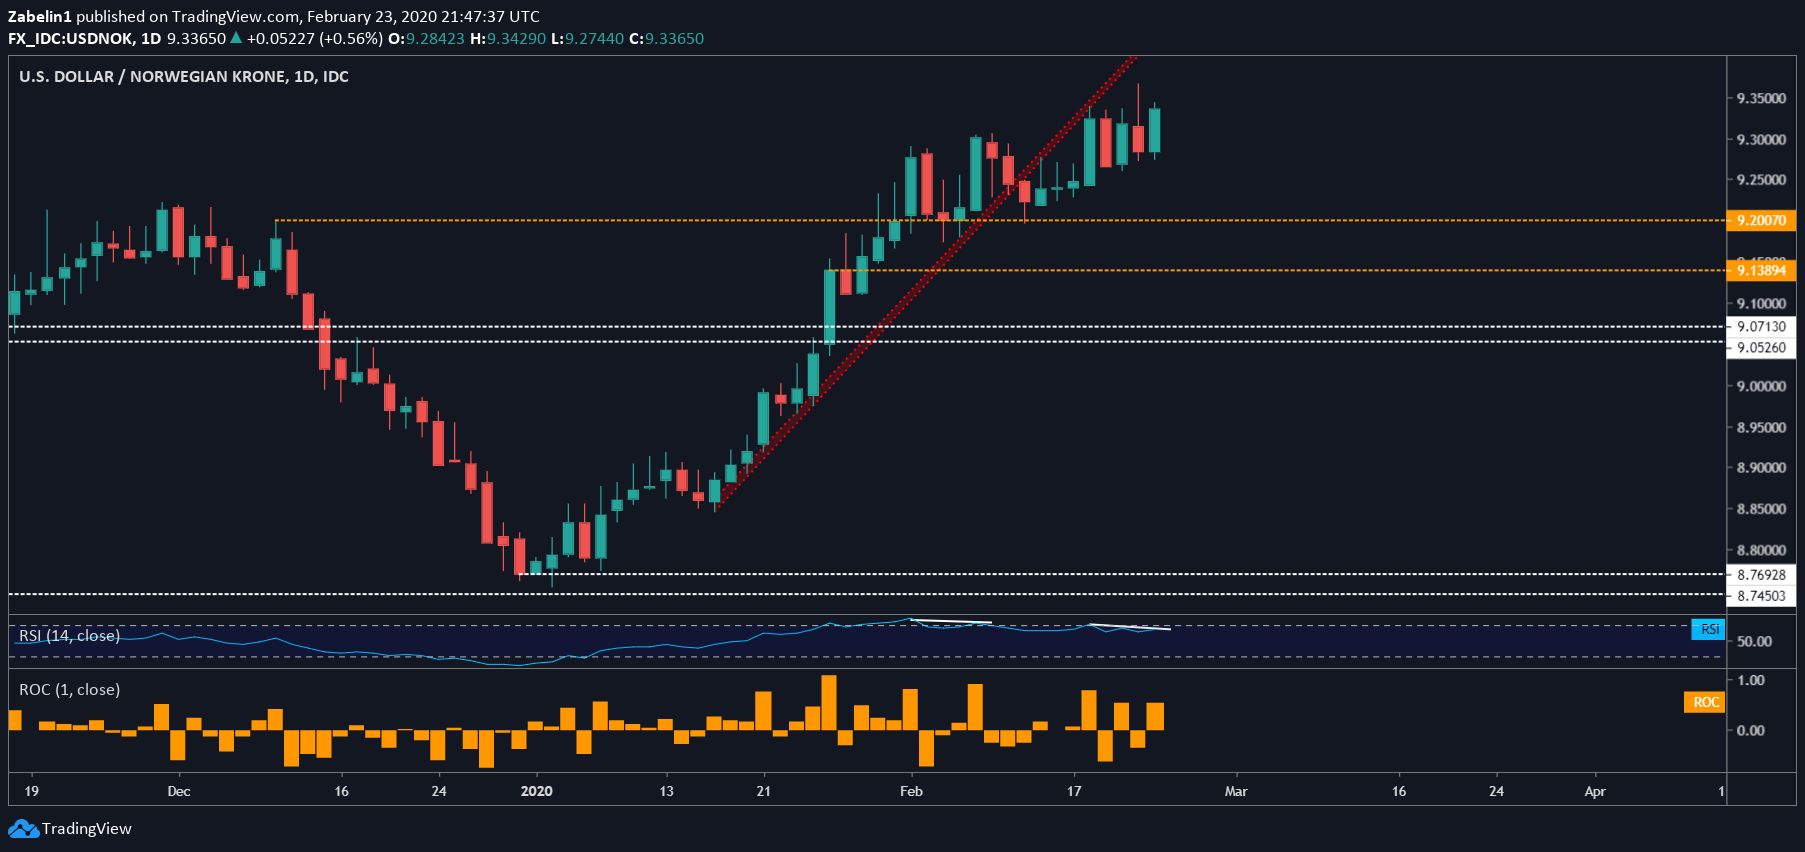Click the ROC 1.00 axis label

click(x=1750, y=680)
